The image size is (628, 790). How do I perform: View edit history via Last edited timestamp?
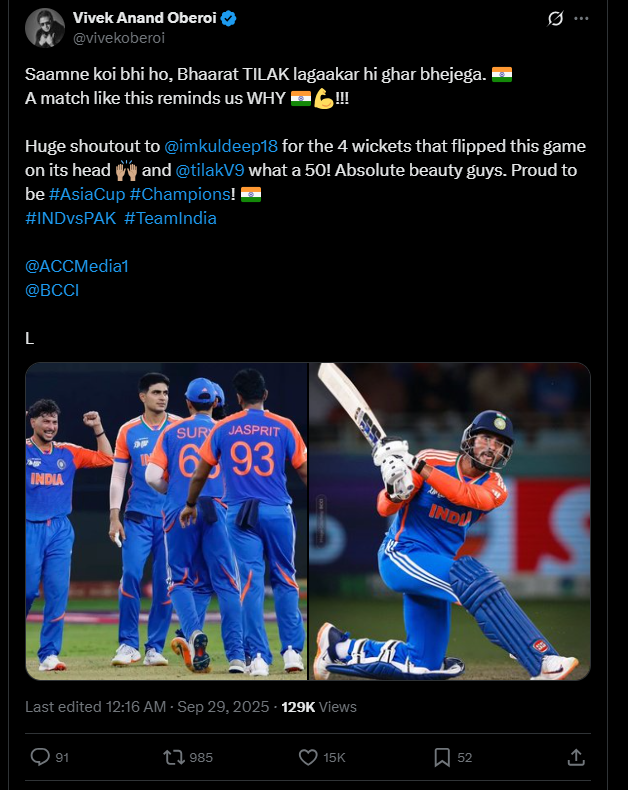96,707
